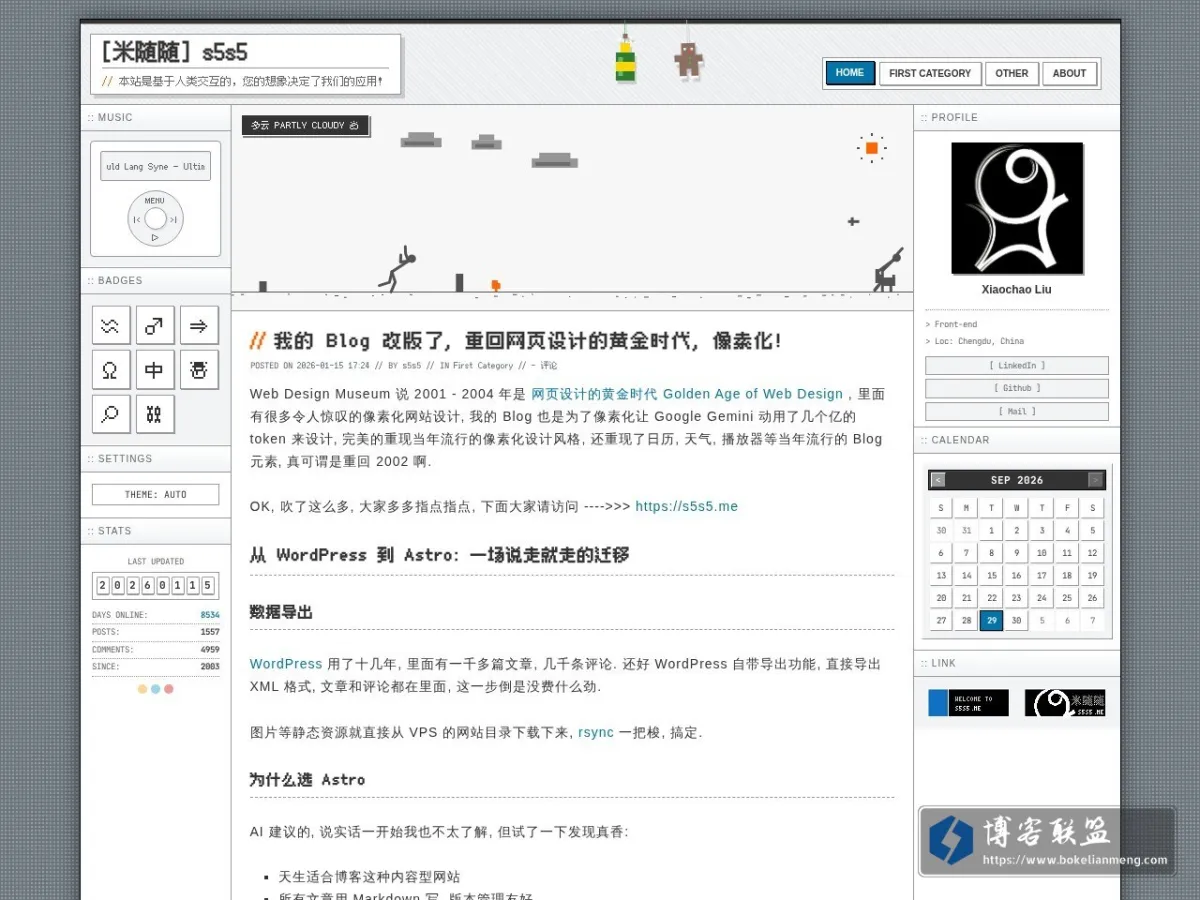The image size is (1200, 900).
Task: Click the SEP 2026 calendar header
Action: click(1017, 480)
